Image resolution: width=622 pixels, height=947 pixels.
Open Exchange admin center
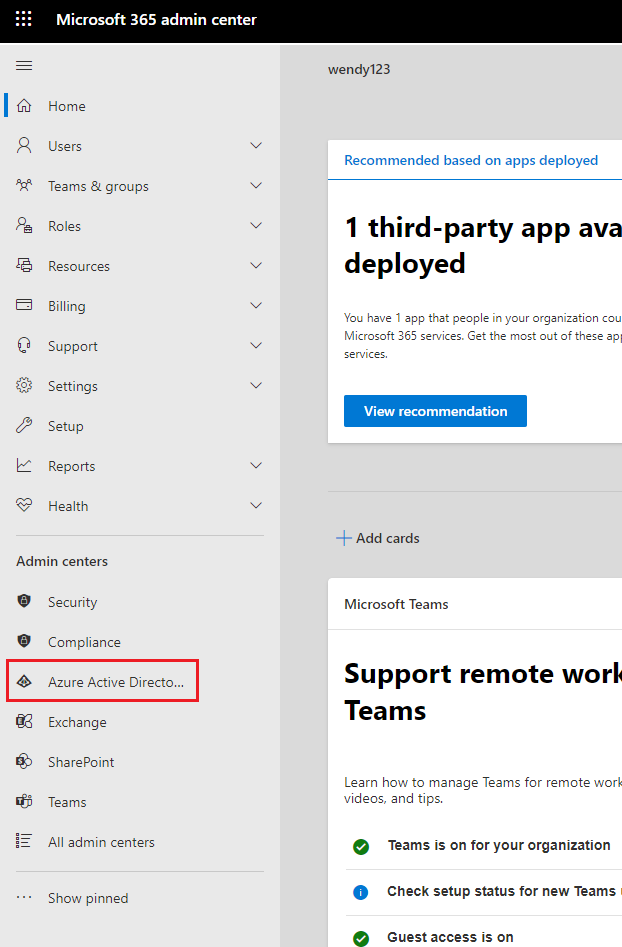[77, 722]
